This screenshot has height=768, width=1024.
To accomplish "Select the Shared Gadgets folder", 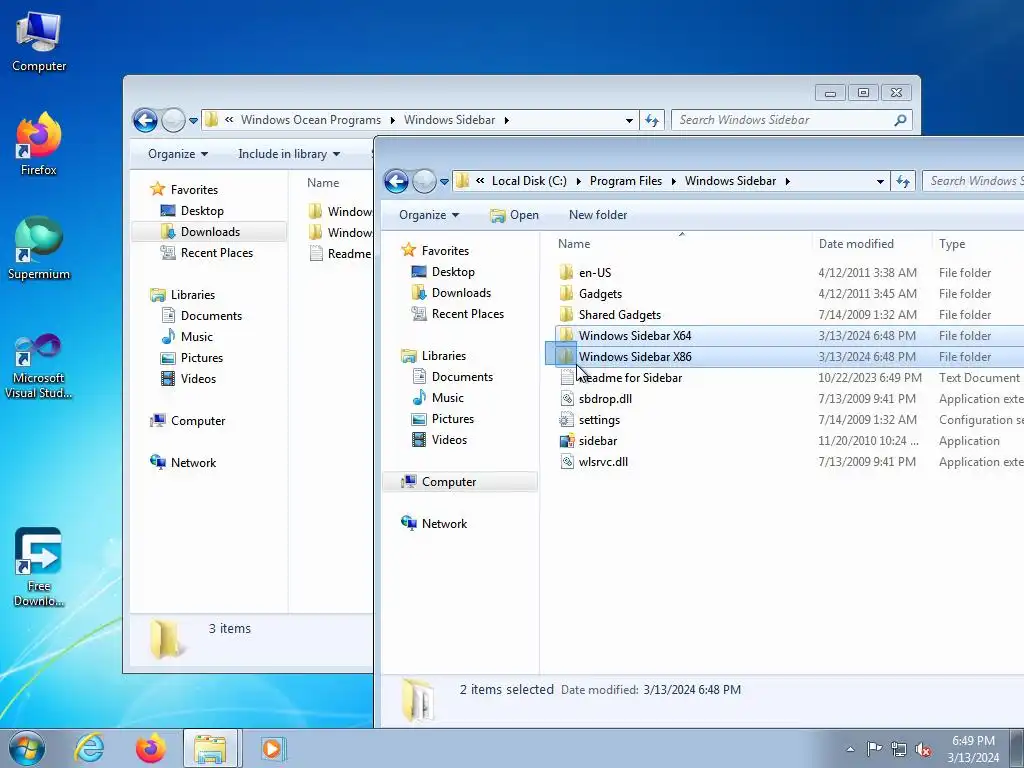I will pos(619,315).
